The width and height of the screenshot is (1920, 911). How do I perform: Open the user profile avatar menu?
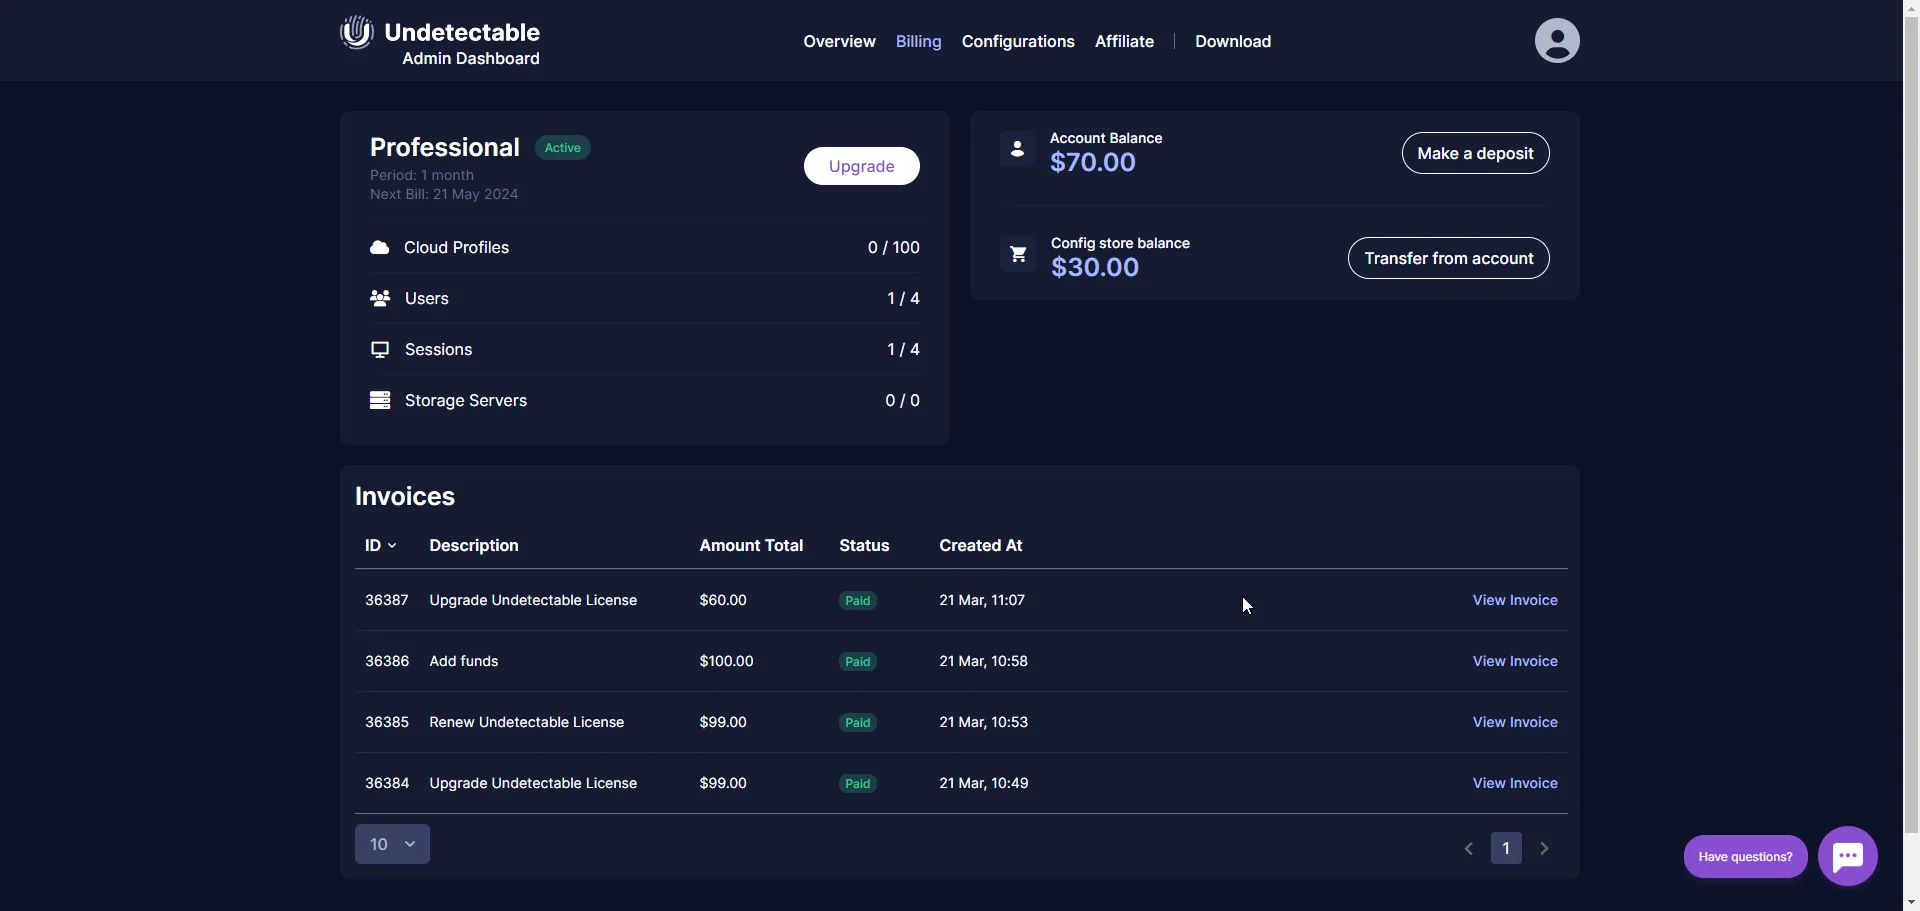coord(1557,41)
